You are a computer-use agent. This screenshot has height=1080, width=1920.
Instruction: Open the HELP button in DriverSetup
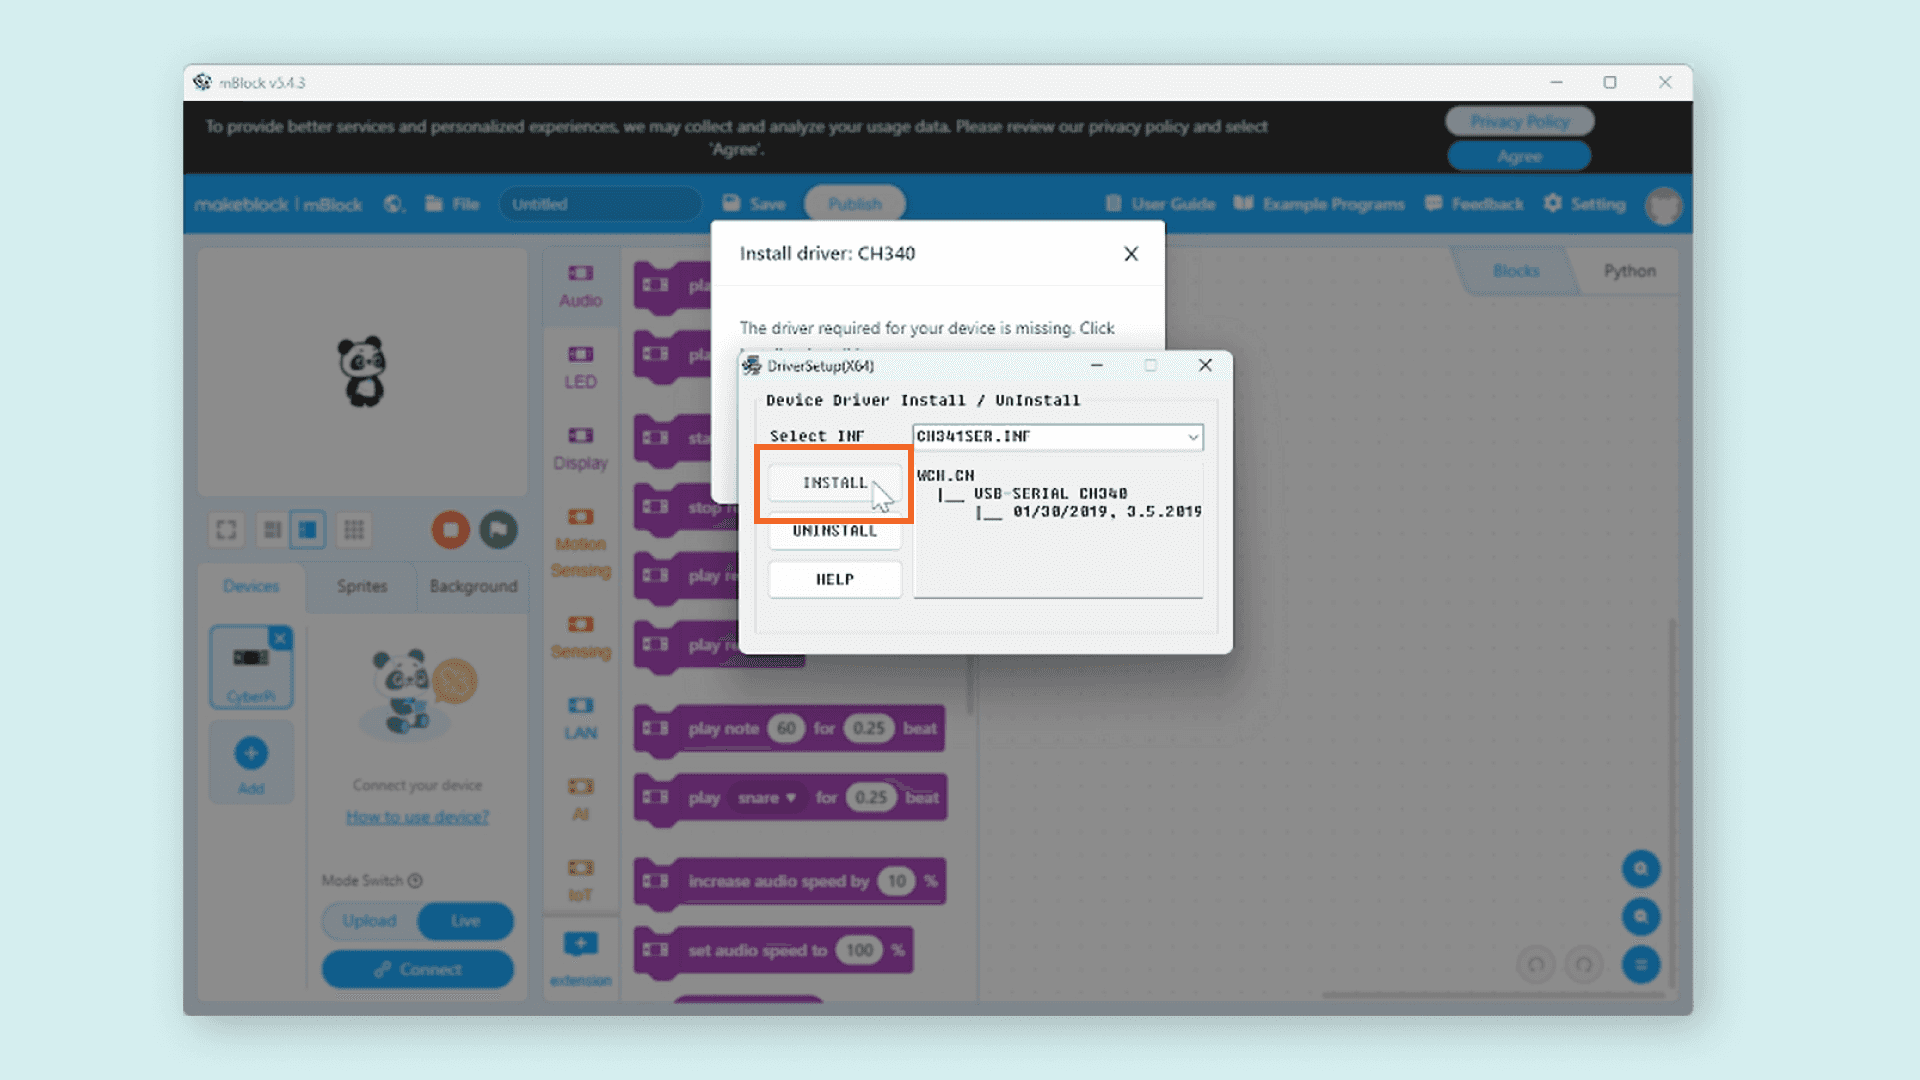834,579
